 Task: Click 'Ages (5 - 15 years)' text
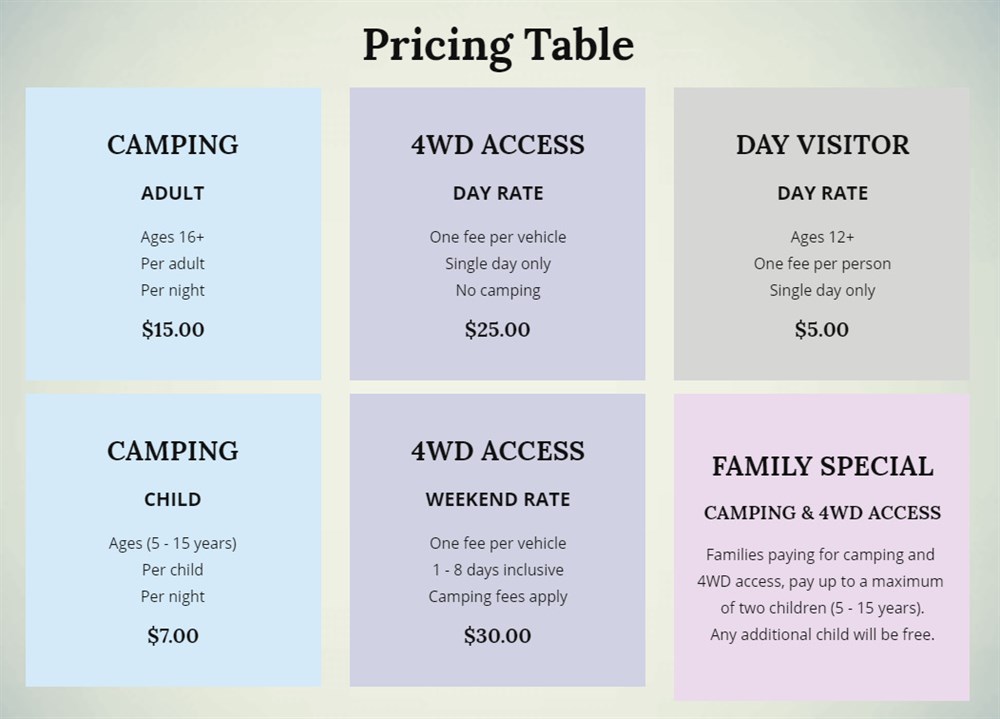pyautogui.click(x=173, y=544)
